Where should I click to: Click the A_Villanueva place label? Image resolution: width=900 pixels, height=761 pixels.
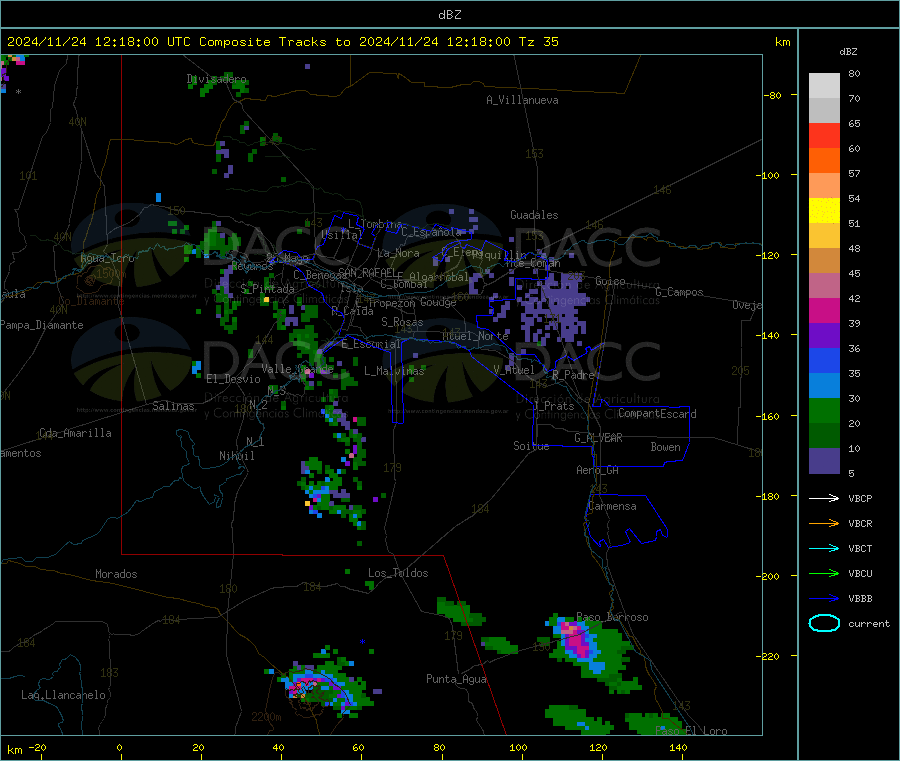[522, 100]
